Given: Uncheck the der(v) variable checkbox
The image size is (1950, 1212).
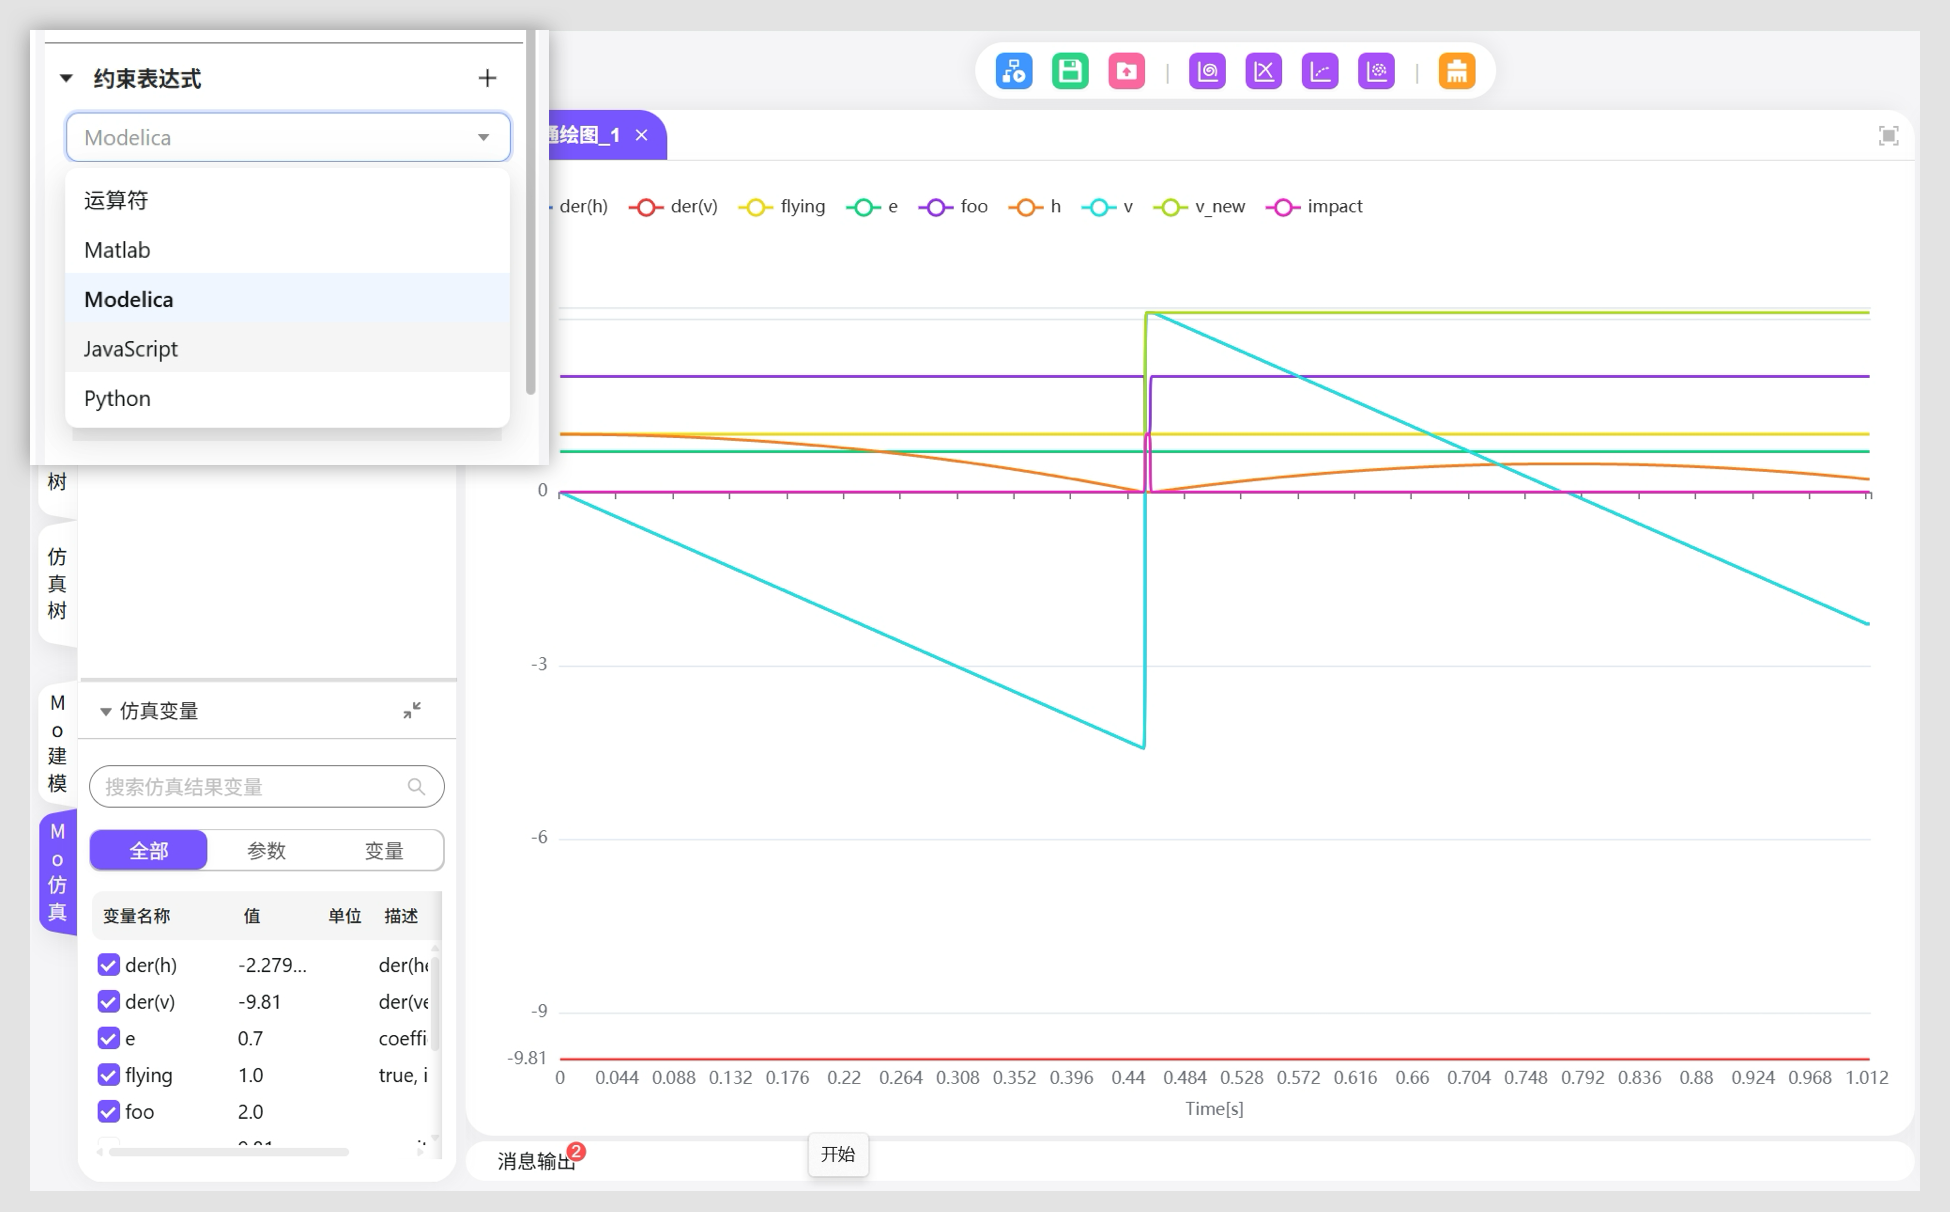Looking at the screenshot, I should [108, 1001].
